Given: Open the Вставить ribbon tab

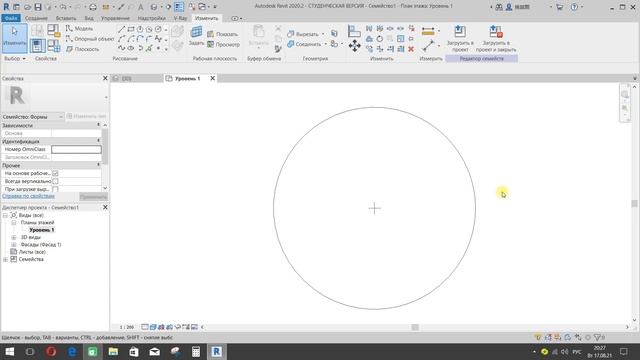Looking at the screenshot, I should (x=66, y=18).
